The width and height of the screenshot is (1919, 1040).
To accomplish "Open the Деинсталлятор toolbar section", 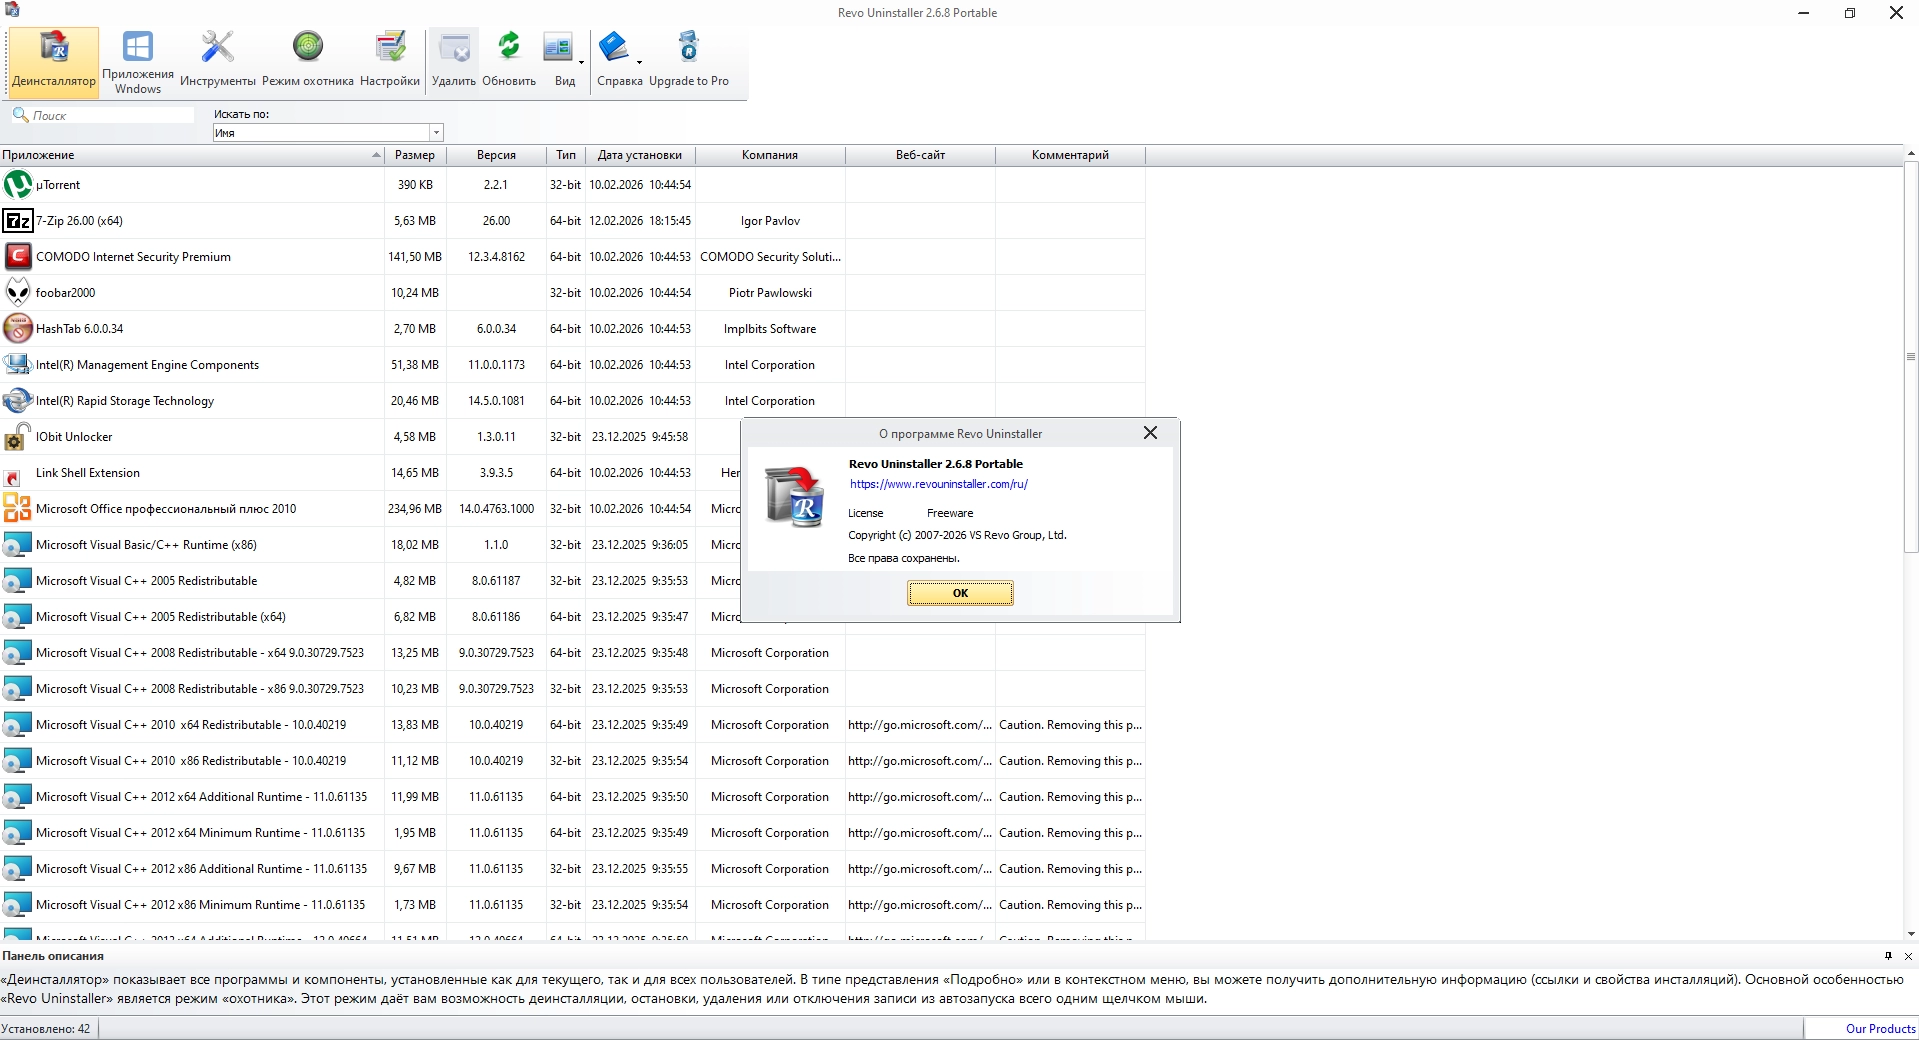I will pyautogui.click(x=54, y=62).
